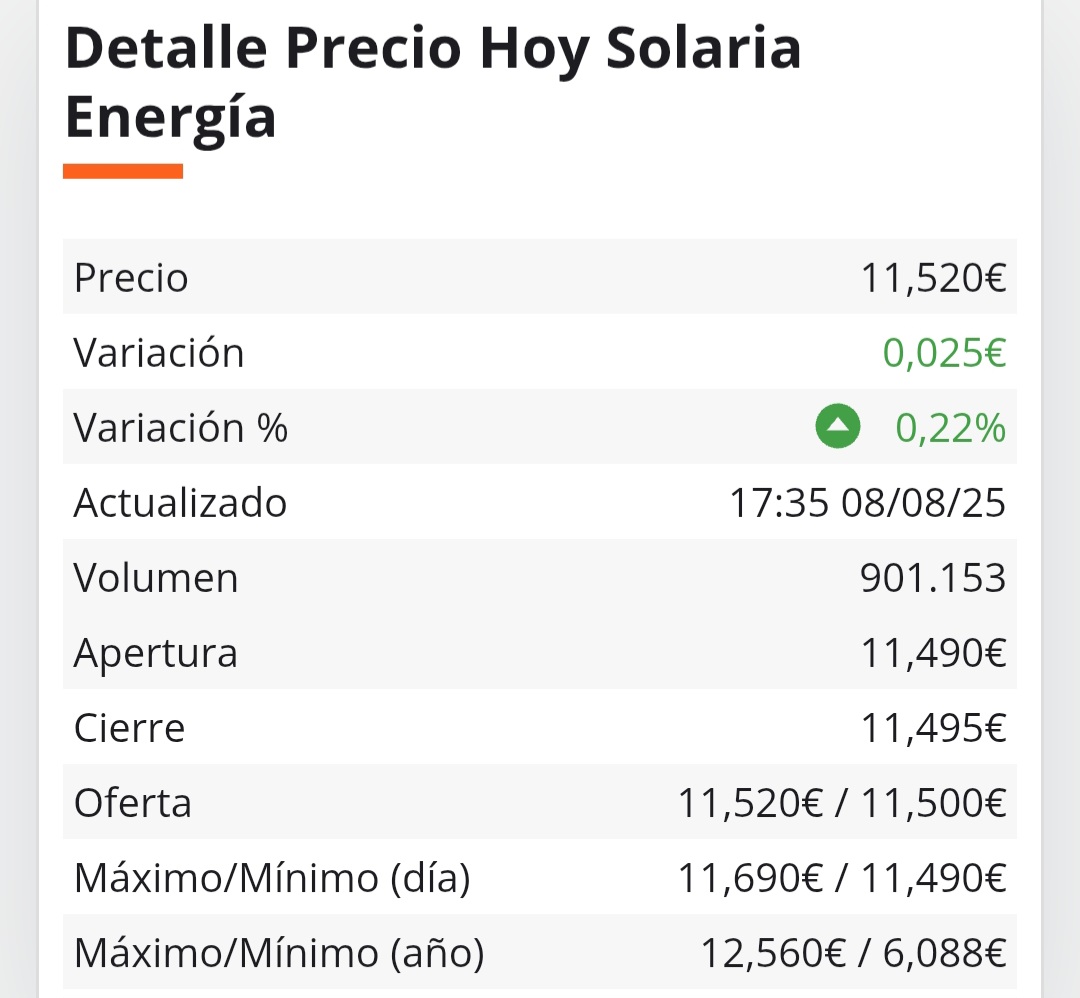Click the Cierre value 11,495€
This screenshot has height=998, width=1080.
click(x=933, y=728)
